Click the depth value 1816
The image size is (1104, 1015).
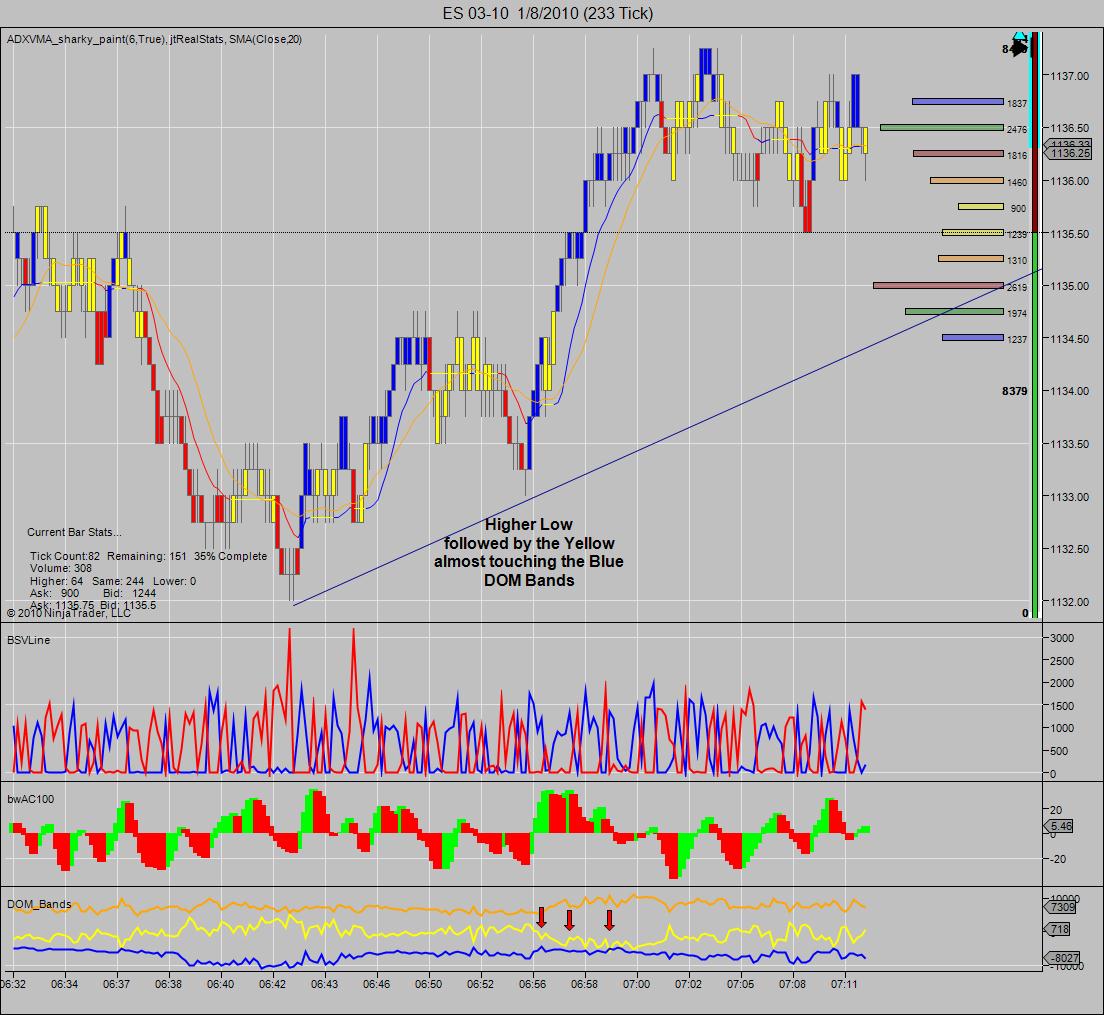pyautogui.click(x=1017, y=156)
